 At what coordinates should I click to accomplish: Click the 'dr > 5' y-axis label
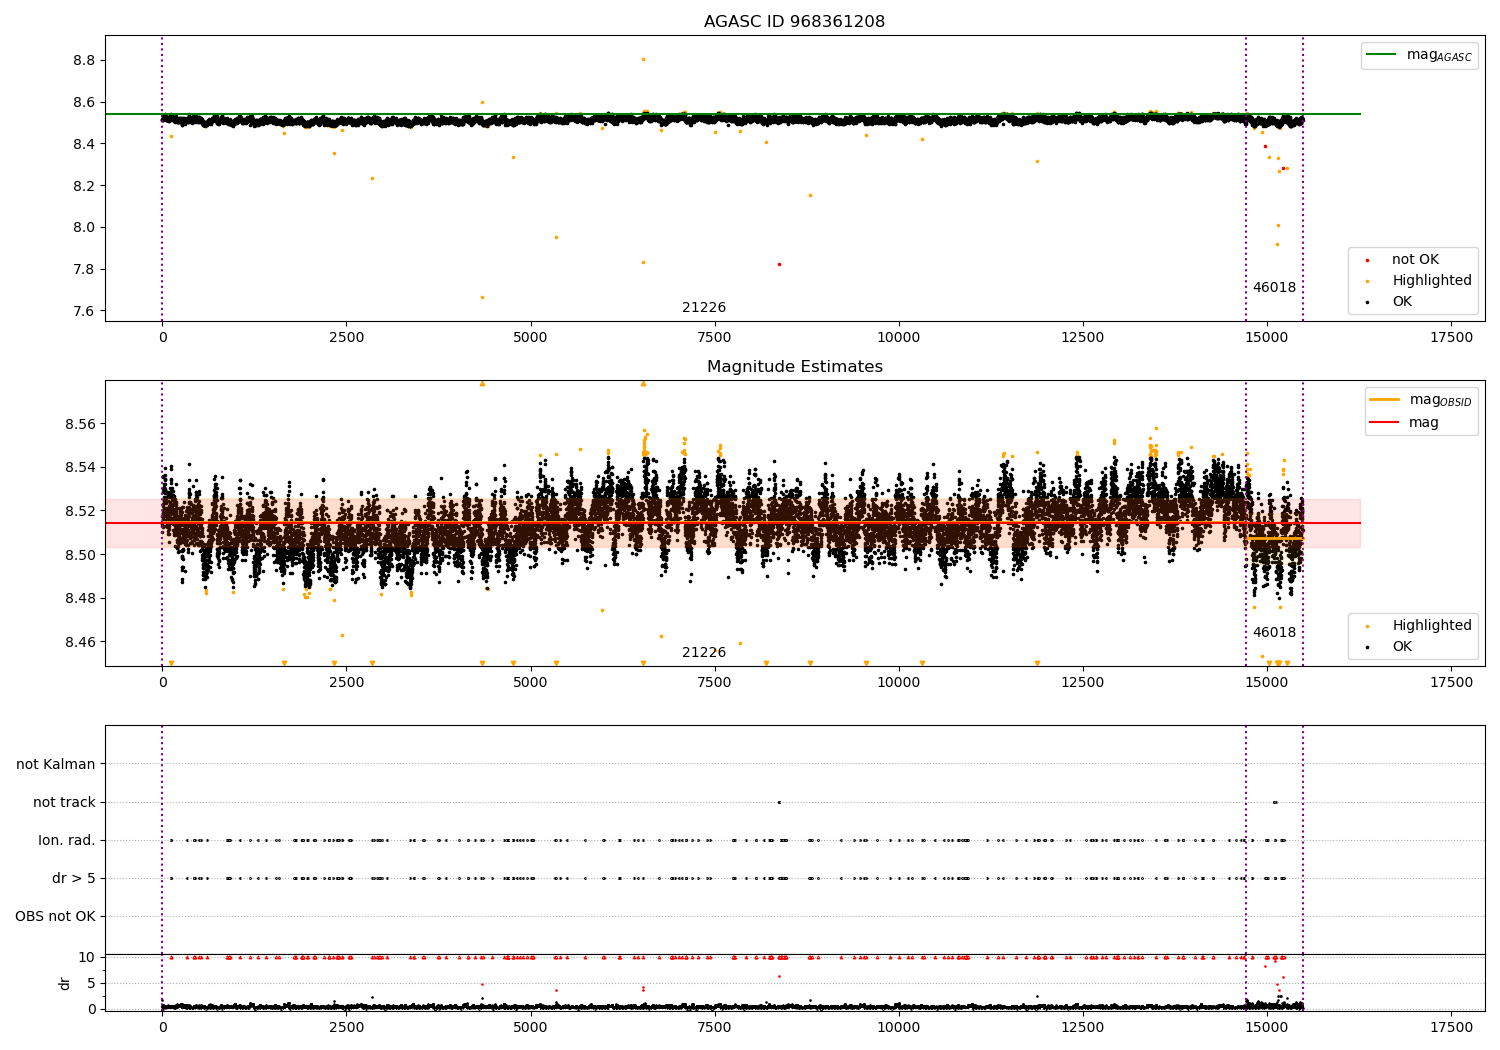[74, 878]
